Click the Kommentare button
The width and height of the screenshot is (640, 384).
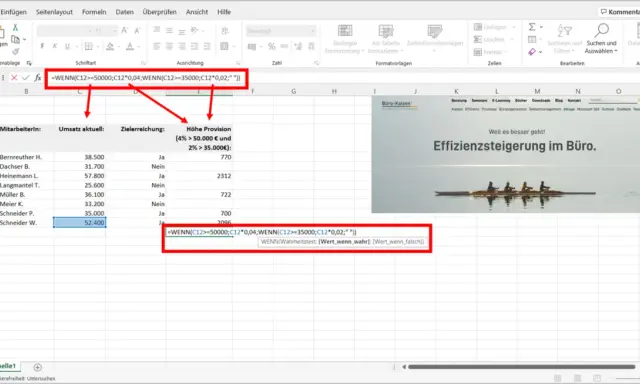pyautogui.click(x=620, y=12)
